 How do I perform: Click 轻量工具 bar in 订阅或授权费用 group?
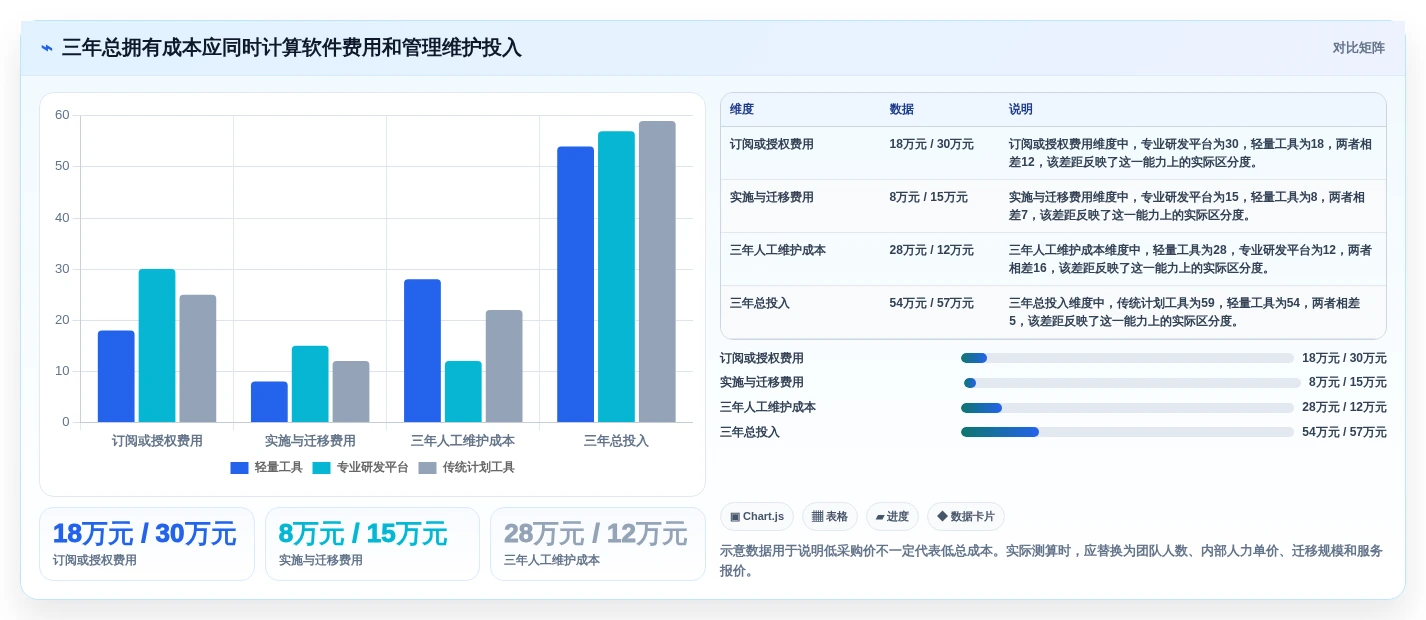click(x=116, y=376)
